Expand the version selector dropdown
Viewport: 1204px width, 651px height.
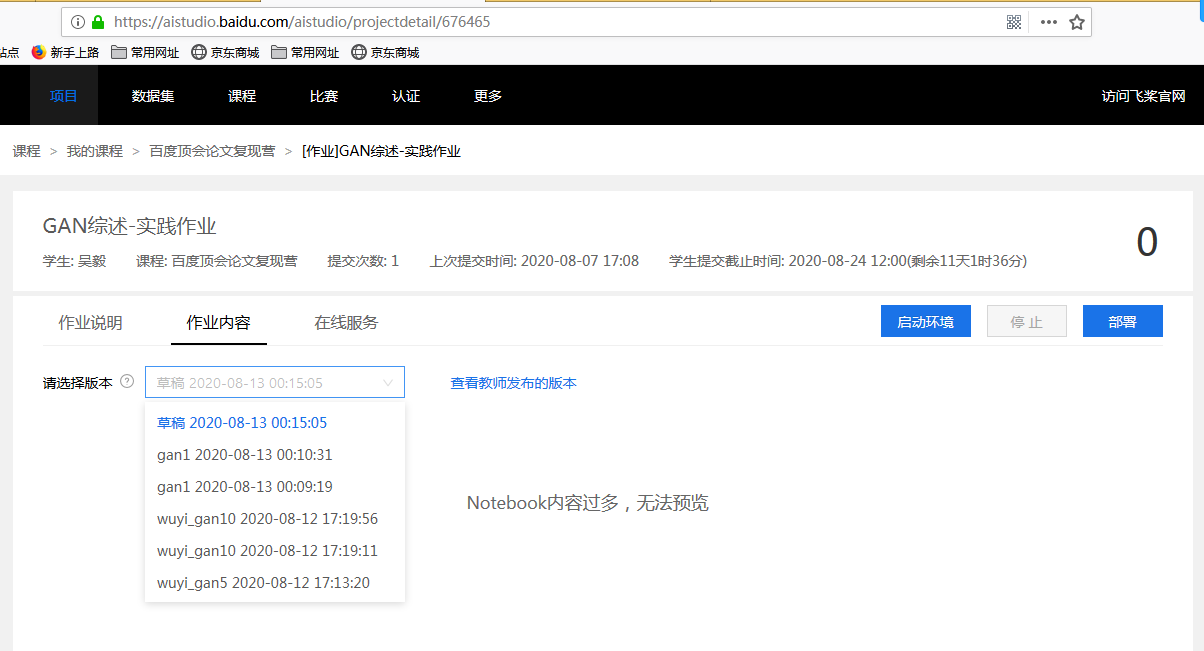tap(275, 382)
